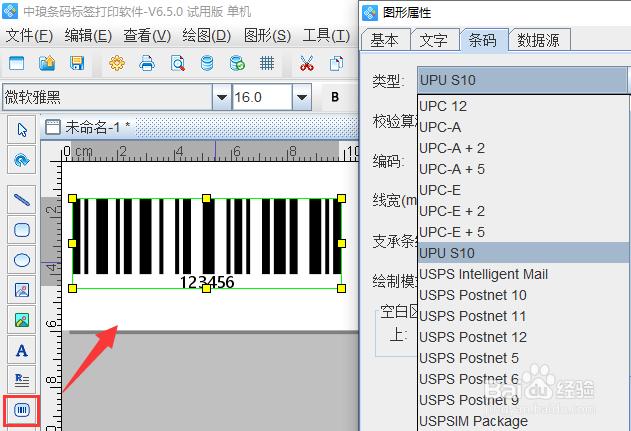Screen dimensions: 631x431
Task: Select the rich text paragraph tool
Action: (22, 379)
